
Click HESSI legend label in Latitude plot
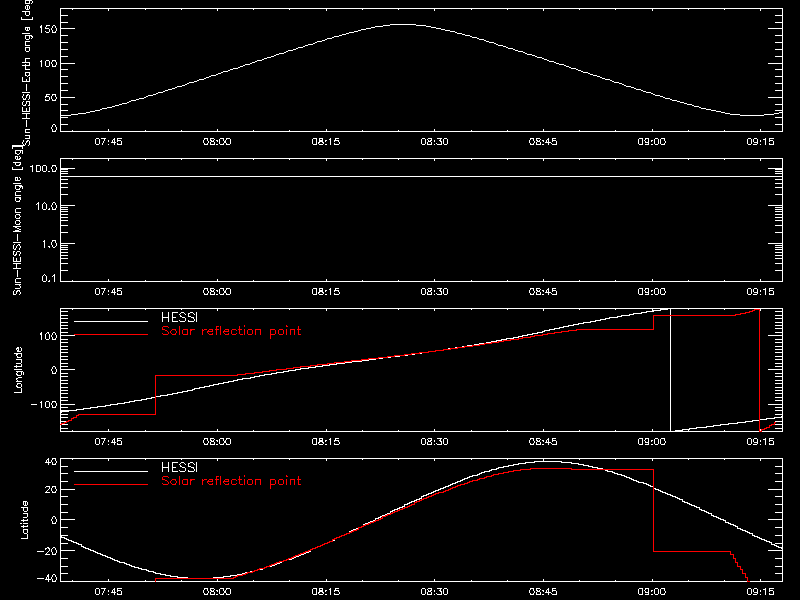click(179, 467)
